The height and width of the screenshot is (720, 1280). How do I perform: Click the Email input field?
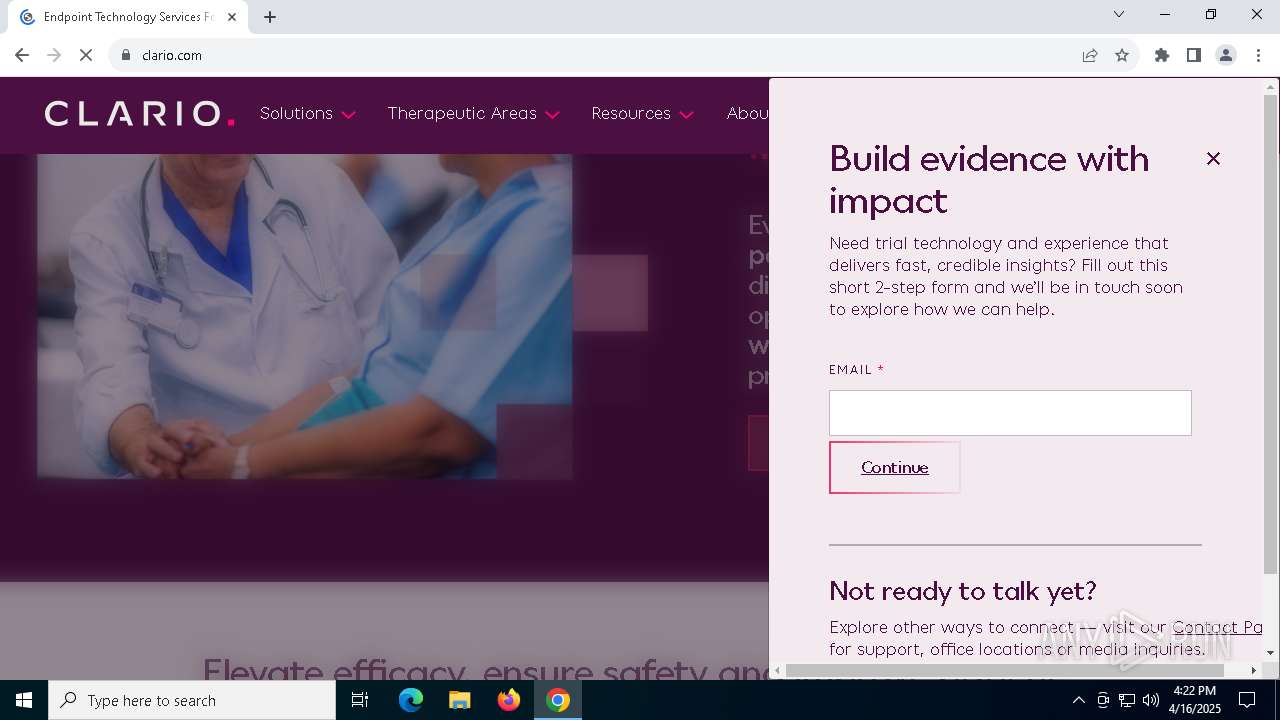point(1010,413)
